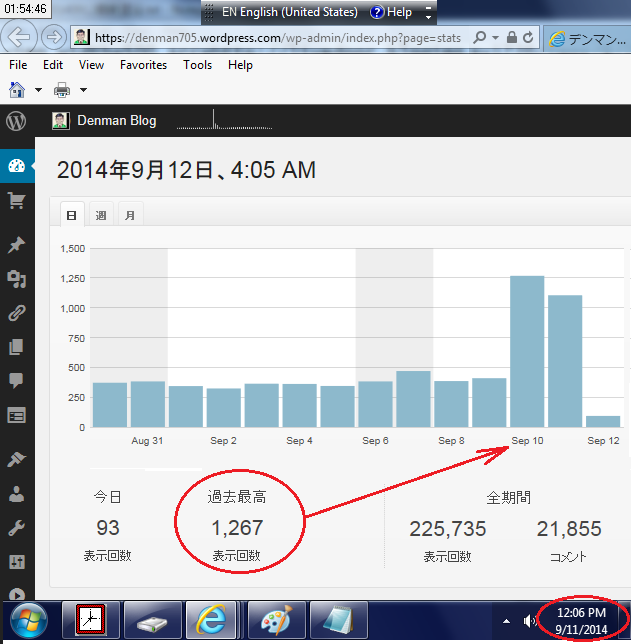Open the Windows Start button
This screenshot has width=631, height=644.
click(x=29, y=621)
